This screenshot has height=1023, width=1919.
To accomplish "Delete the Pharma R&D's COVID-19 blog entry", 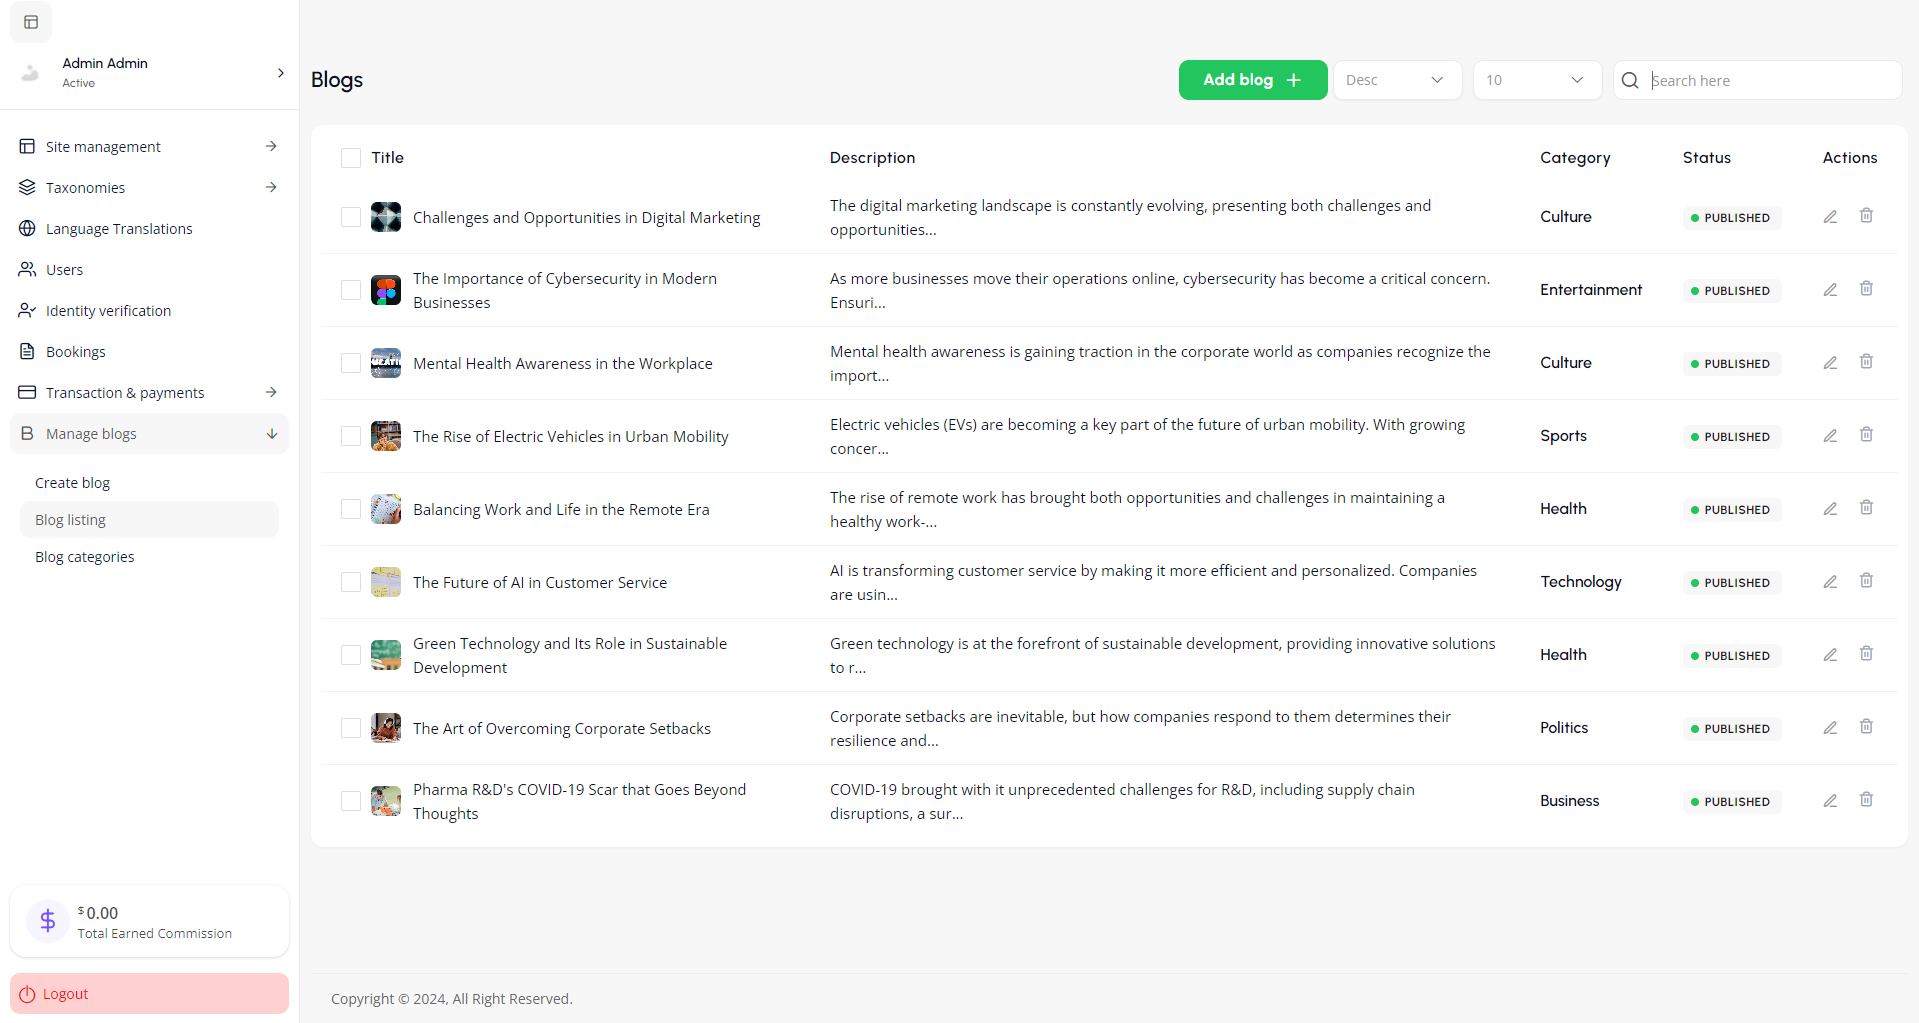I will pyautogui.click(x=1866, y=800).
